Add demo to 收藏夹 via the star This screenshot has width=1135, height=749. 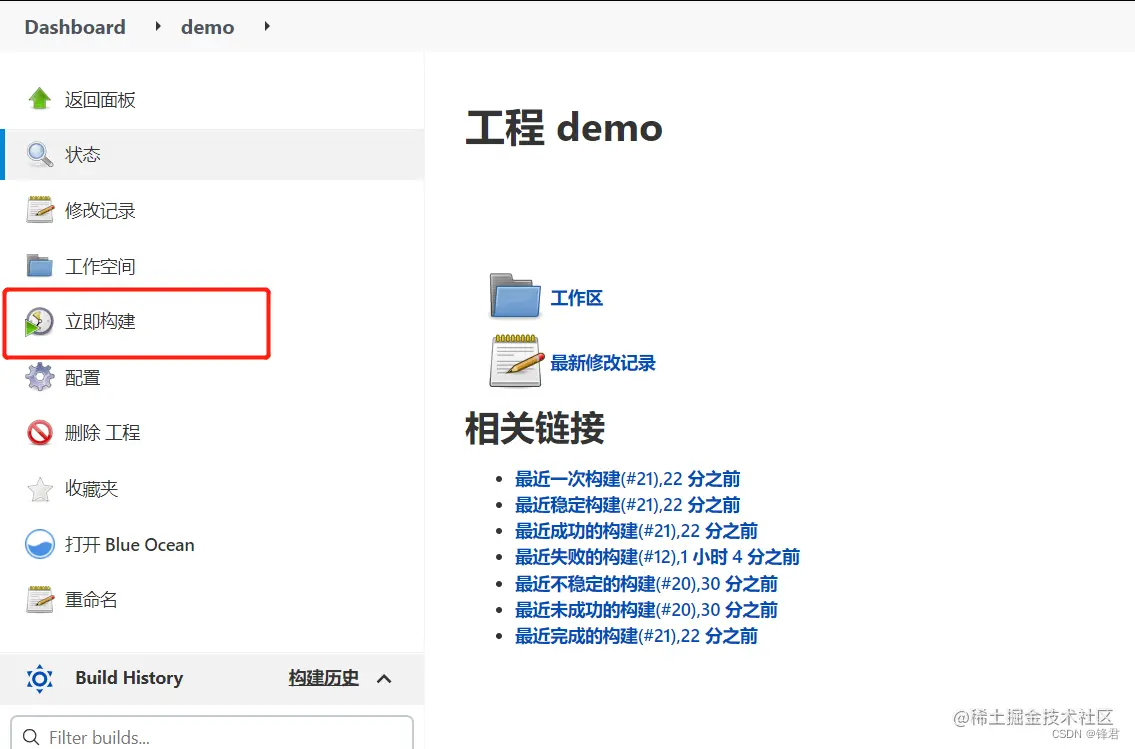[40, 488]
